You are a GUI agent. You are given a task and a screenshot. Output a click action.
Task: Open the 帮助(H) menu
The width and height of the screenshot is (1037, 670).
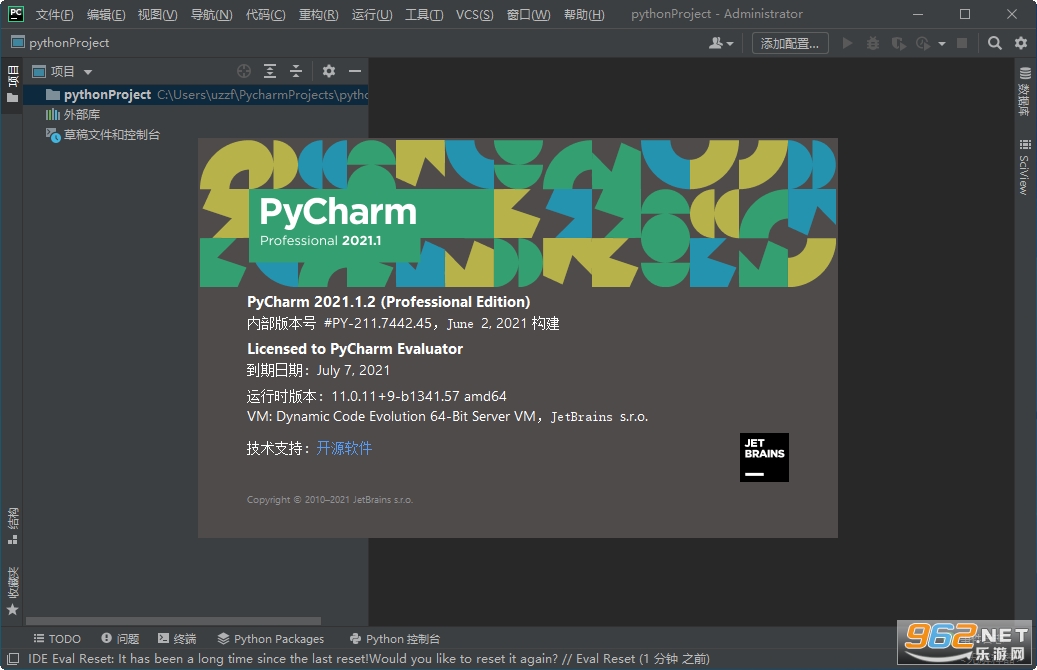coord(584,15)
